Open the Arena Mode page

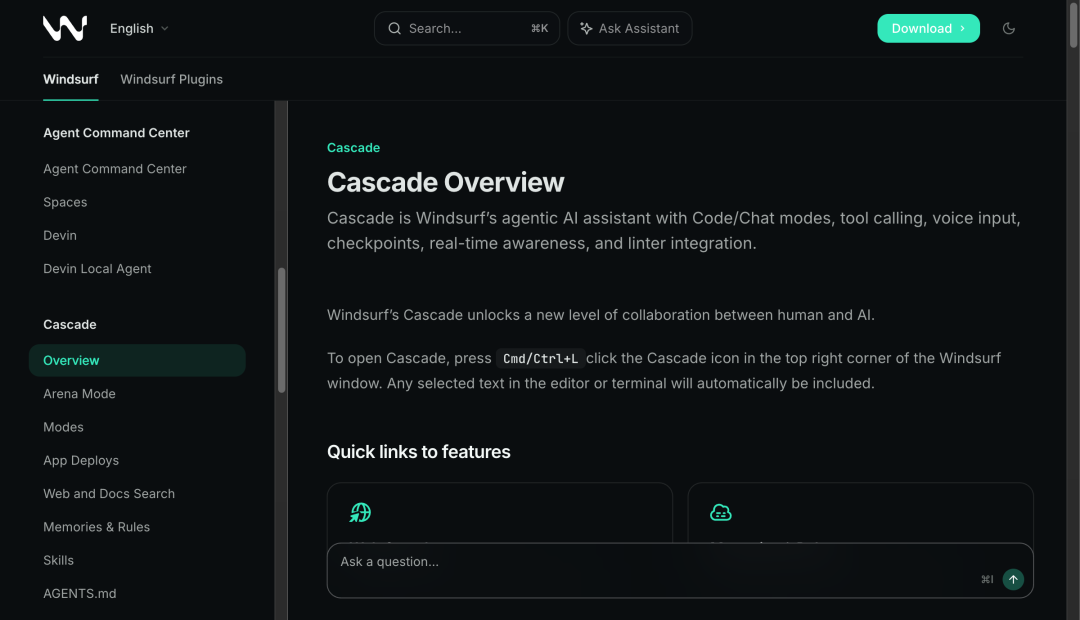pyautogui.click(x=79, y=394)
